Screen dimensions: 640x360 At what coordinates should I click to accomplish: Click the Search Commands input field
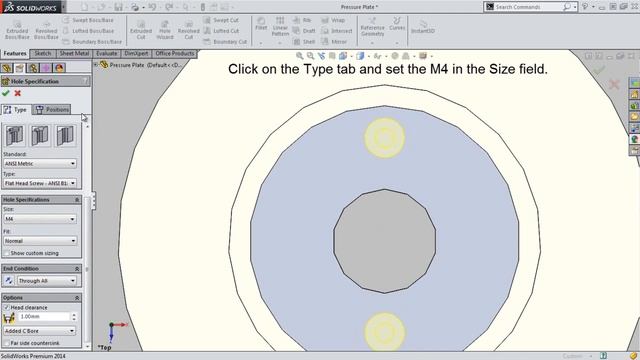click(x=527, y=7)
